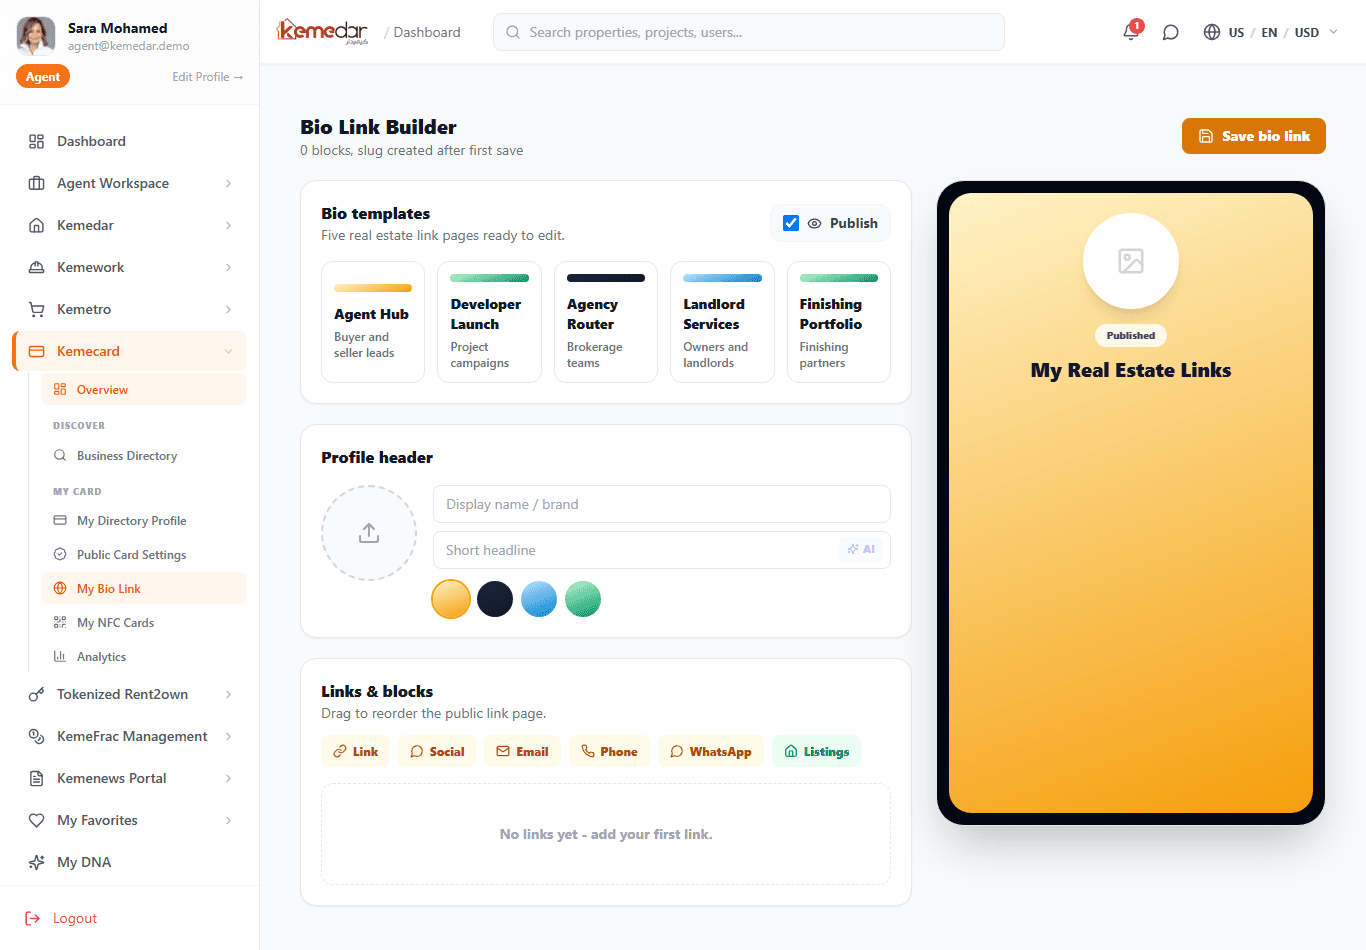Click the Kemetro shopping cart icon
This screenshot has width=1366, height=950.
click(37, 309)
